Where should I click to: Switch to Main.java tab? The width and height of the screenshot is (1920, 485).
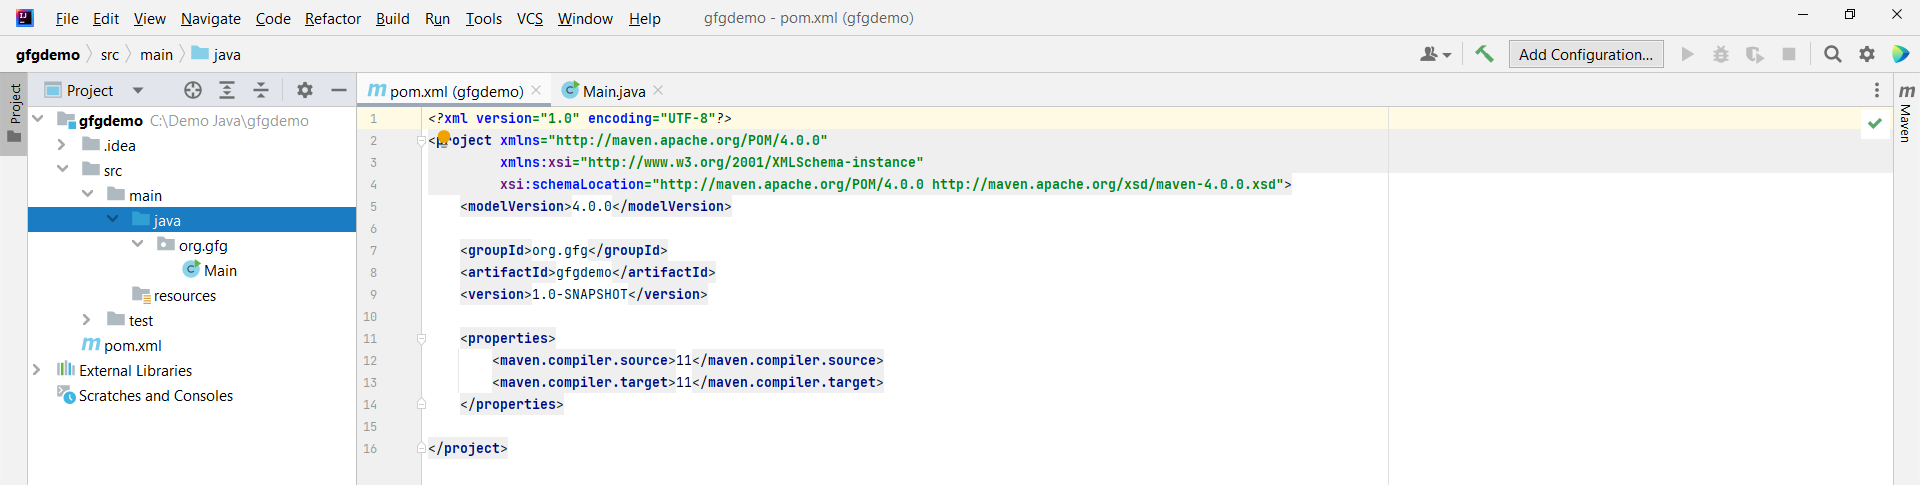613,91
